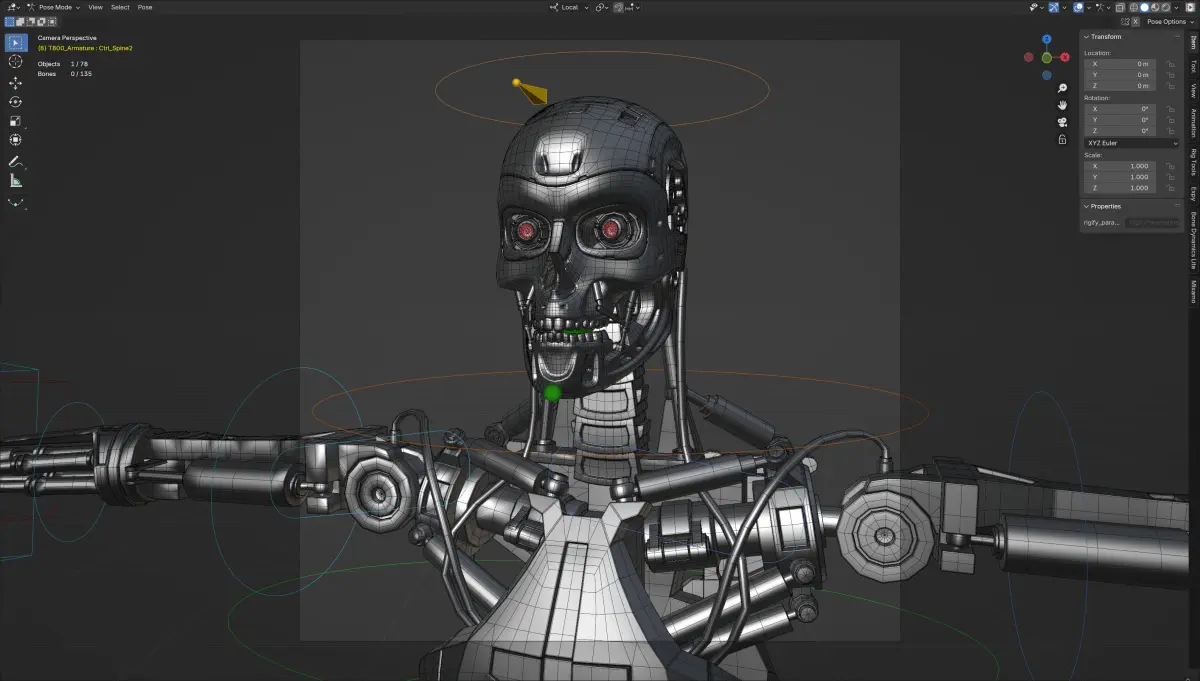
Task: Open the Pose Mode dropdown
Action: point(52,8)
